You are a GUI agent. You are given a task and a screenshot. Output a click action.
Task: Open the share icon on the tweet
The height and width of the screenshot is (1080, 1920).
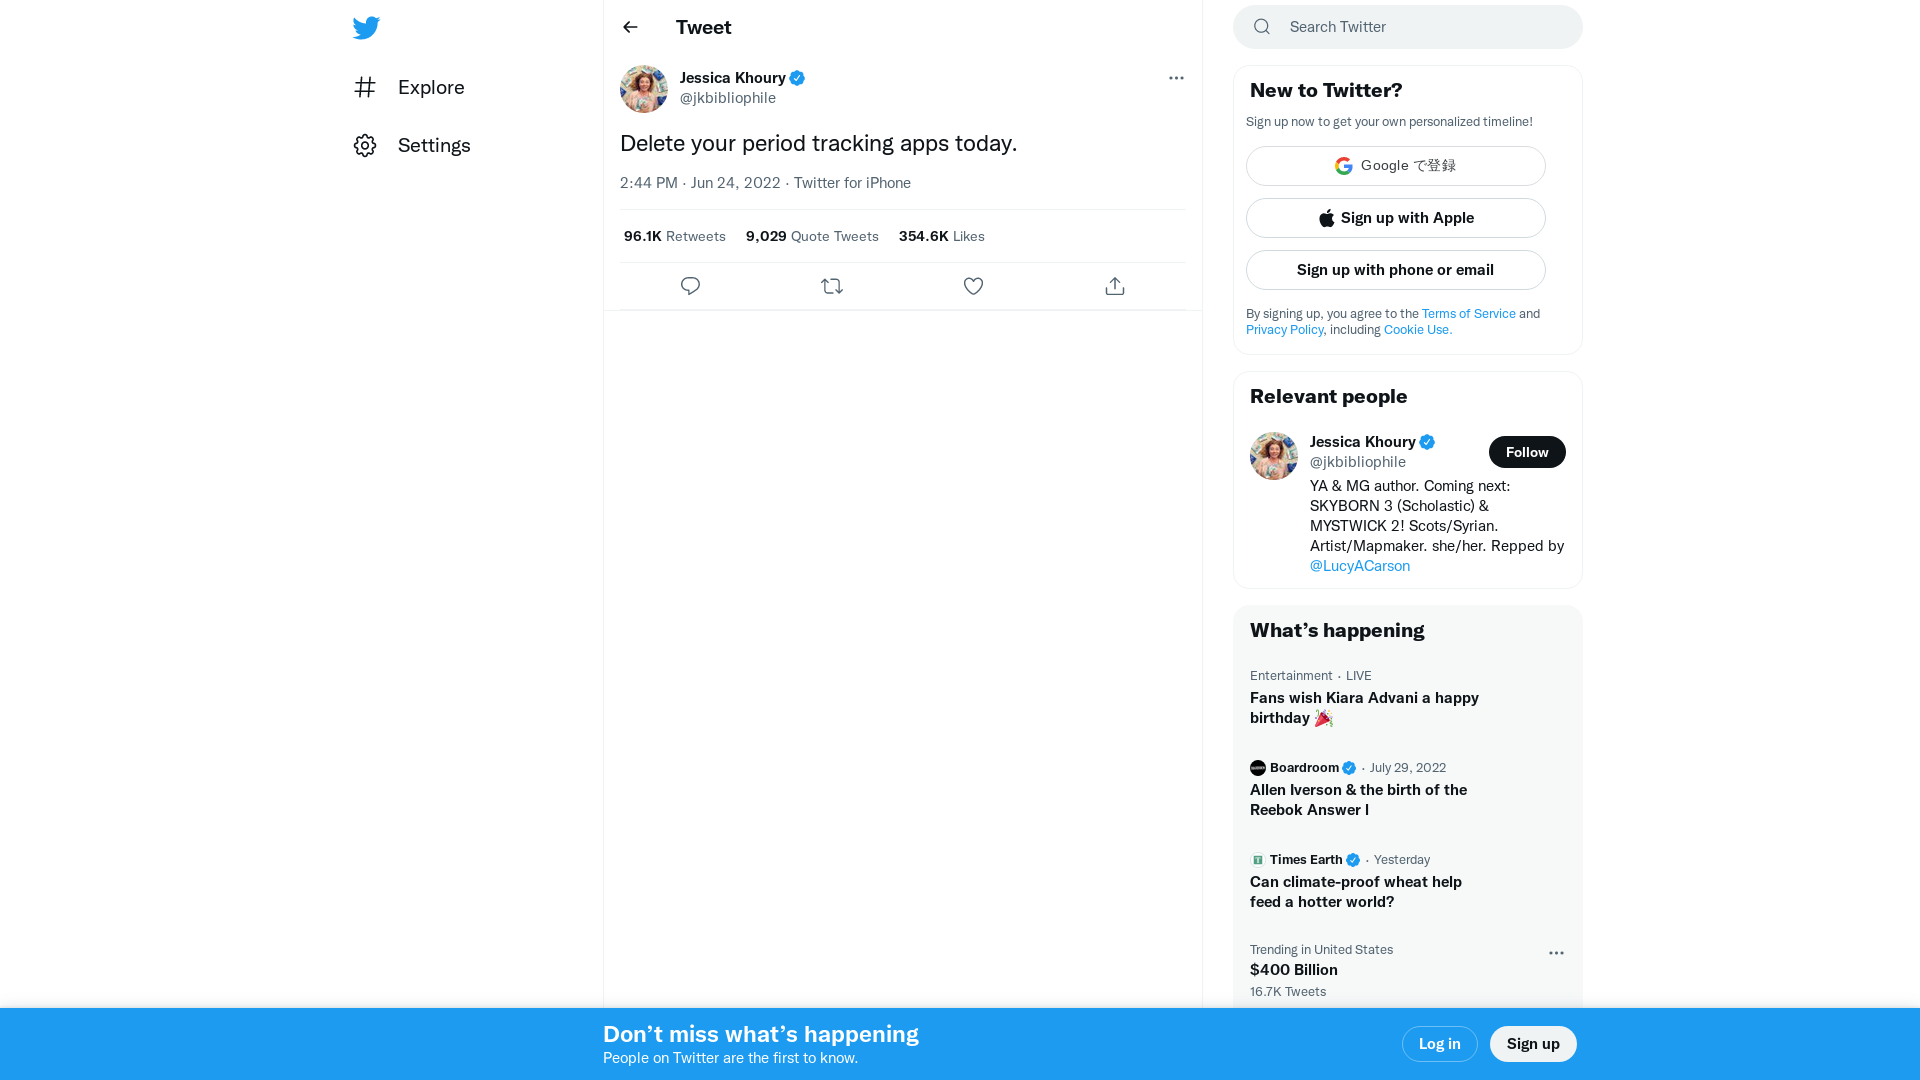click(x=1114, y=286)
